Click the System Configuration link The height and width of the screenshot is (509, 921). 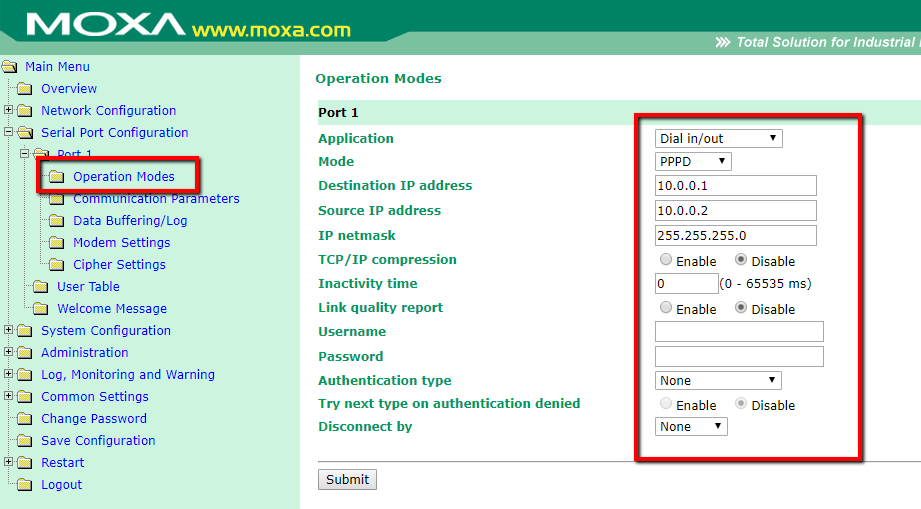[x=106, y=331]
